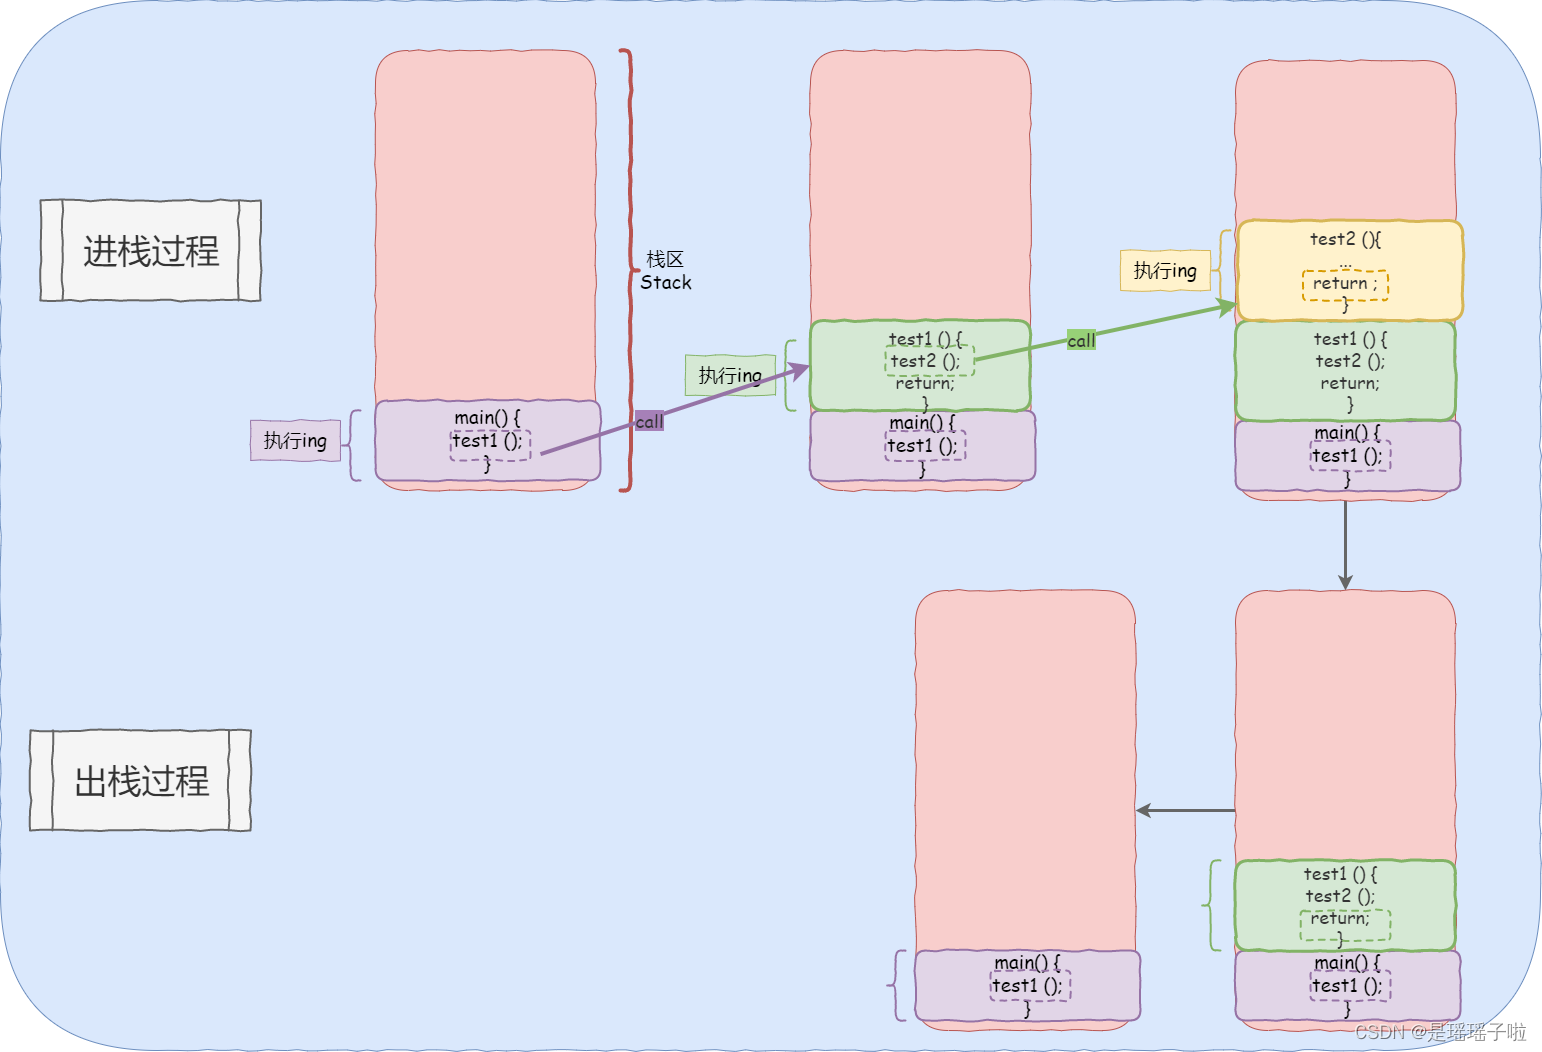Click test1 () frame containing the dashed return;
This screenshot has width=1542, height=1052.
[x=1345, y=905]
